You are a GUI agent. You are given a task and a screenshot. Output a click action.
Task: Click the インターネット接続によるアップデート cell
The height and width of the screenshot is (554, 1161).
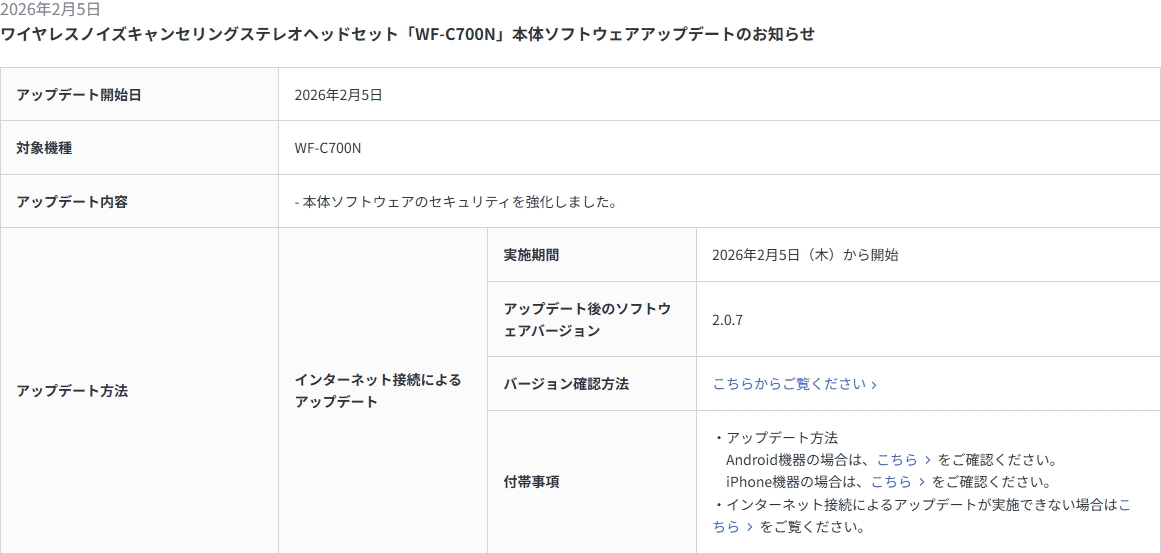click(x=378, y=391)
